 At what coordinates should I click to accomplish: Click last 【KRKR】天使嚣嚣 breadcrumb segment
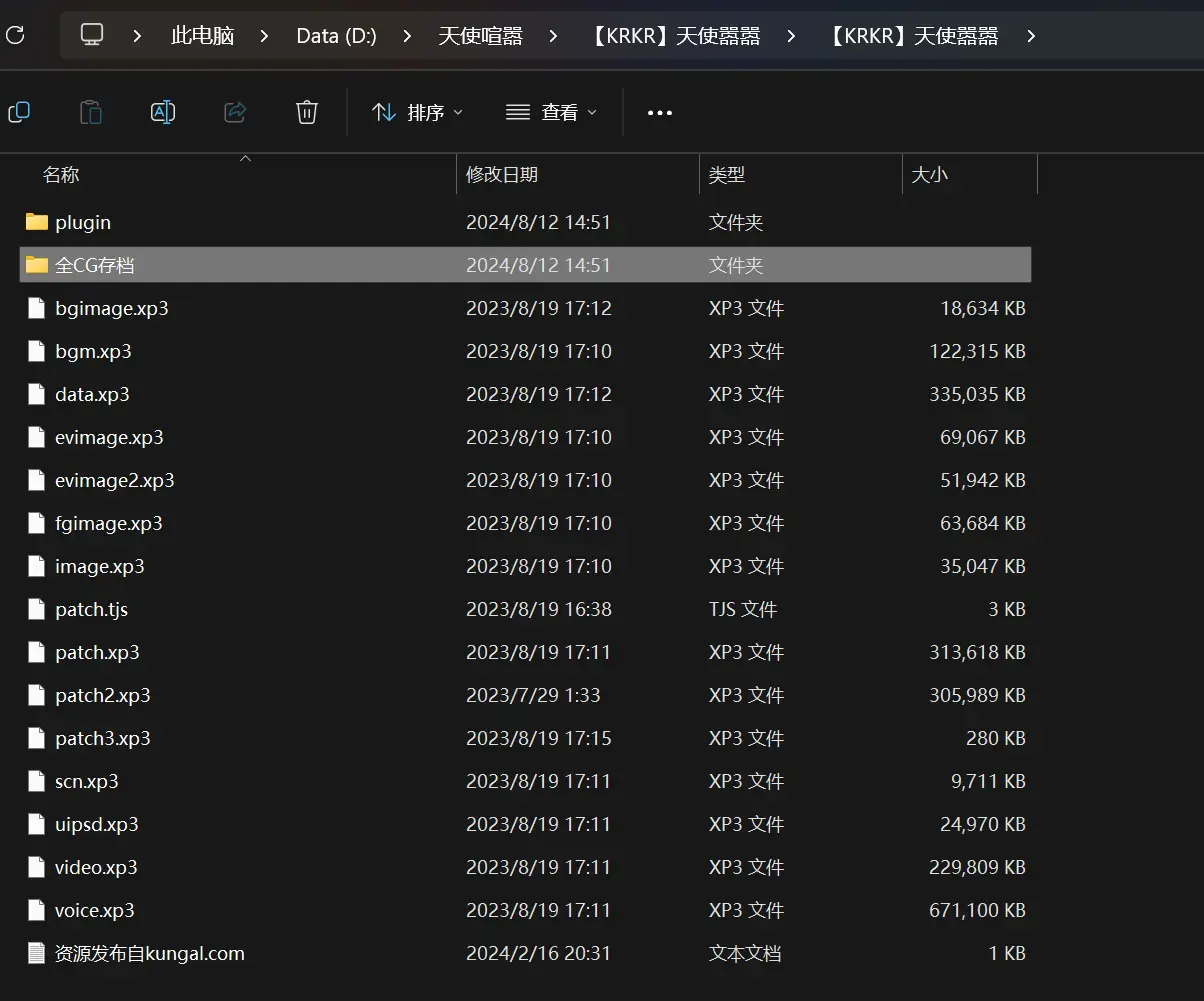913,36
